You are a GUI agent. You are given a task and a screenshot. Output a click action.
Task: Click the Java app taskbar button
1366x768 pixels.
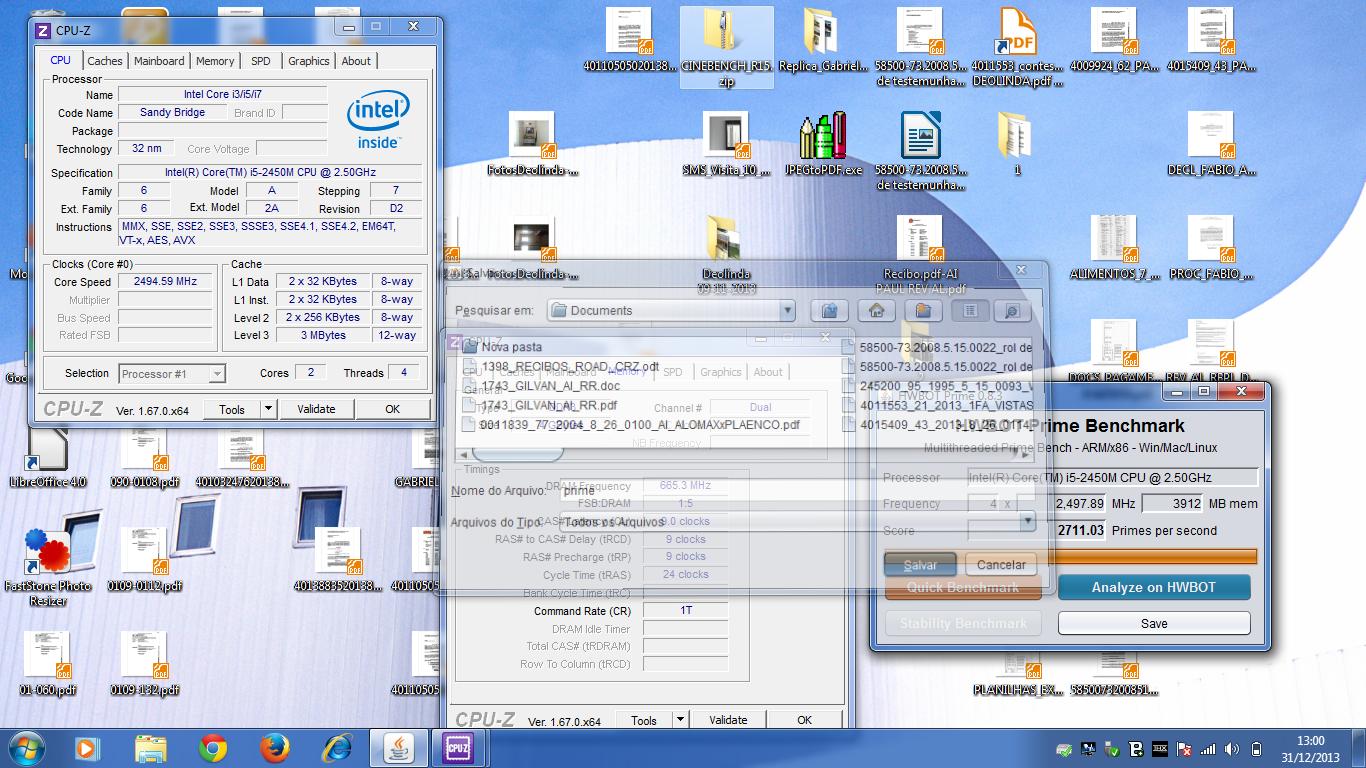click(398, 747)
